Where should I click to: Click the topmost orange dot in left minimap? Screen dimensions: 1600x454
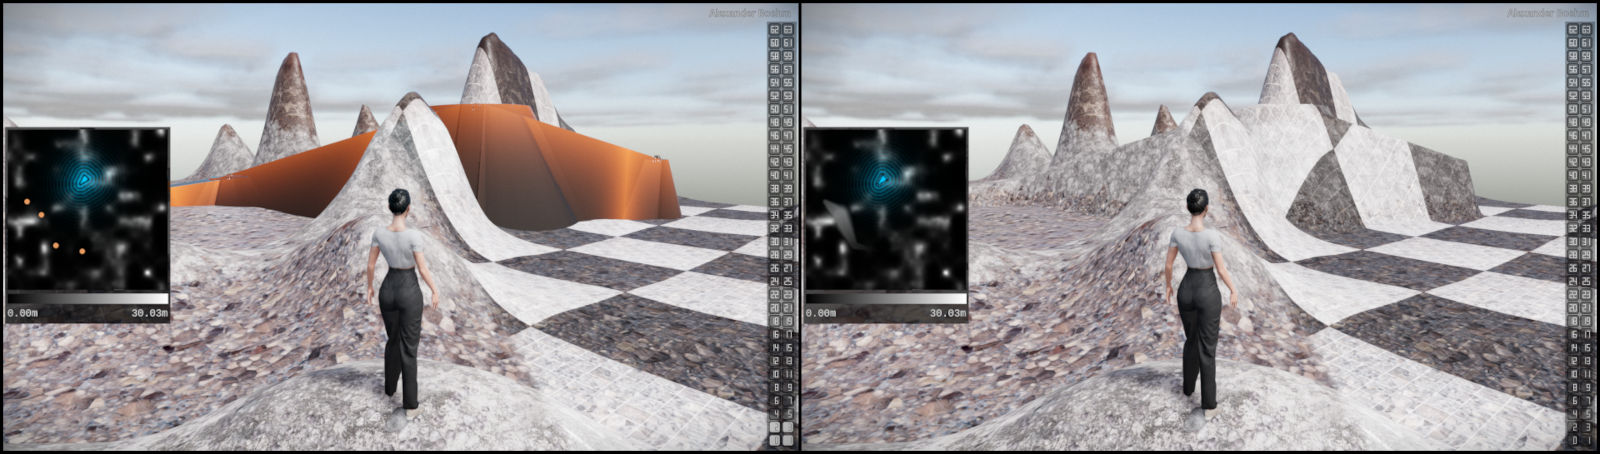coord(26,201)
